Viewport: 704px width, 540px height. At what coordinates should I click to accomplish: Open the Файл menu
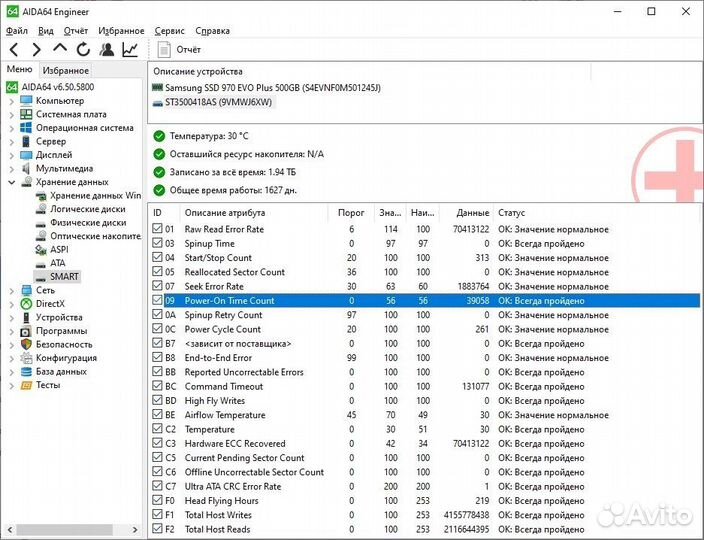17,31
